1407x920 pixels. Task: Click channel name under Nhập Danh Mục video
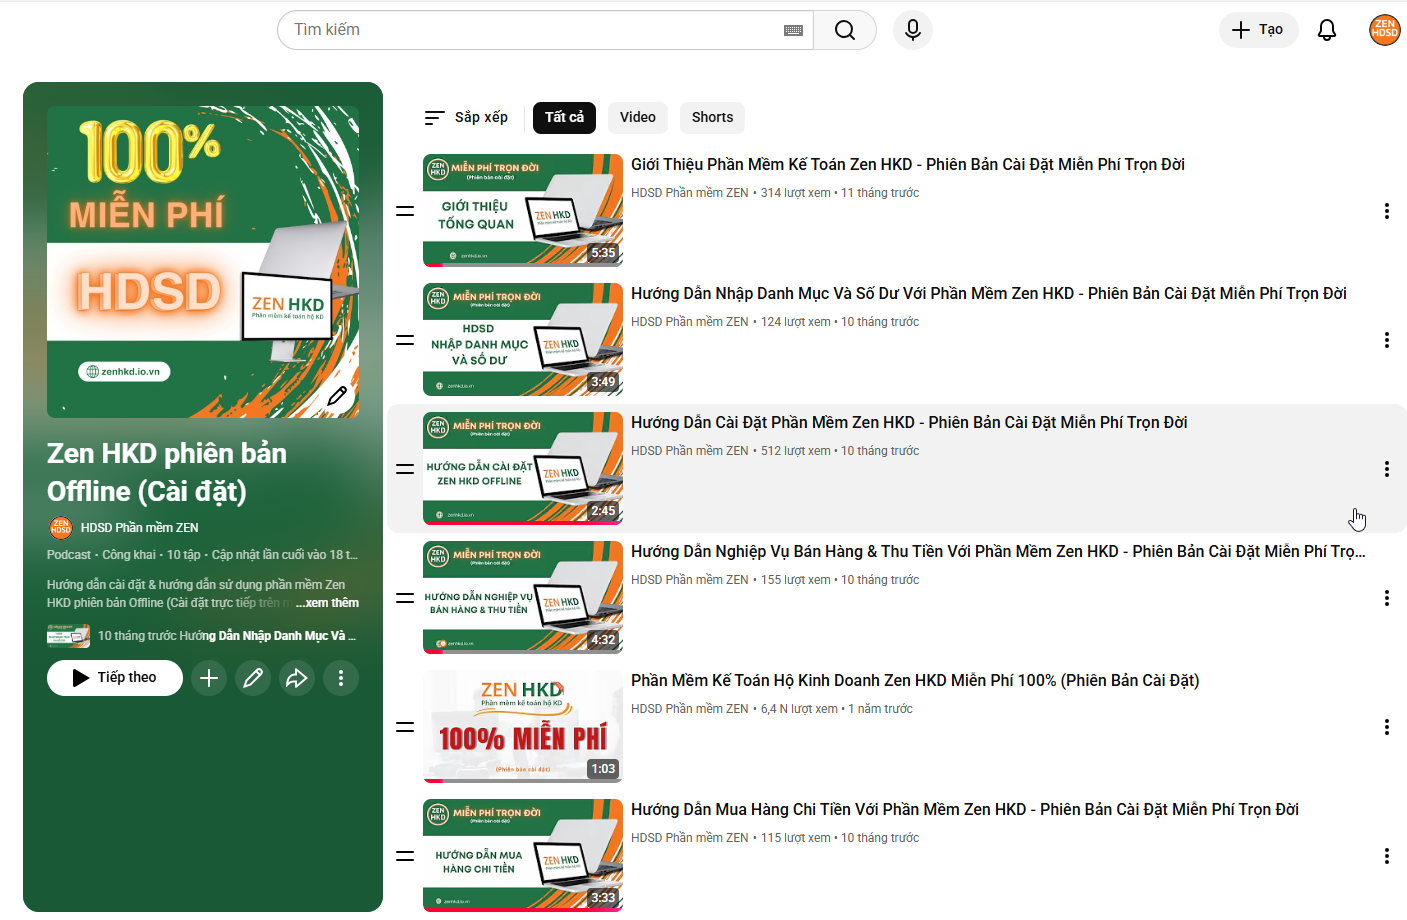tap(689, 322)
